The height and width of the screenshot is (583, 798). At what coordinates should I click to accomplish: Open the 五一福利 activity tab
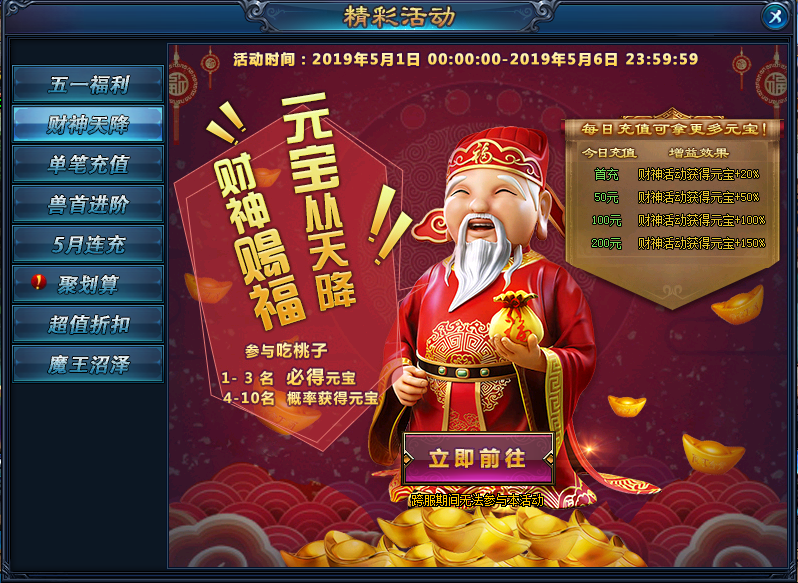(x=88, y=83)
